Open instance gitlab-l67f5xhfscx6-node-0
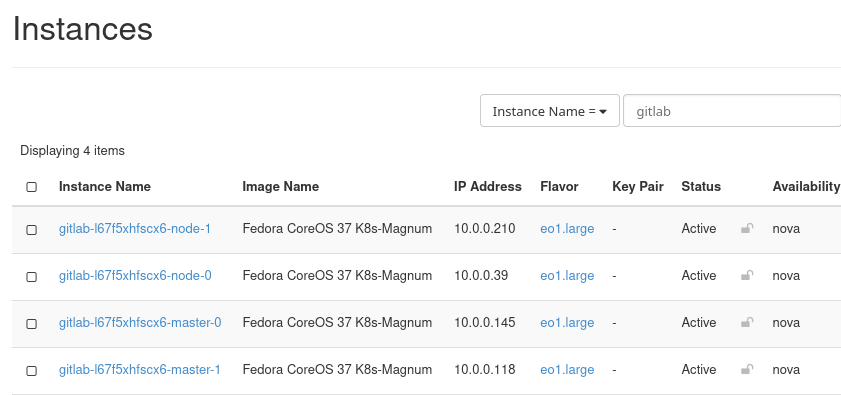841x395 pixels. click(x=135, y=275)
